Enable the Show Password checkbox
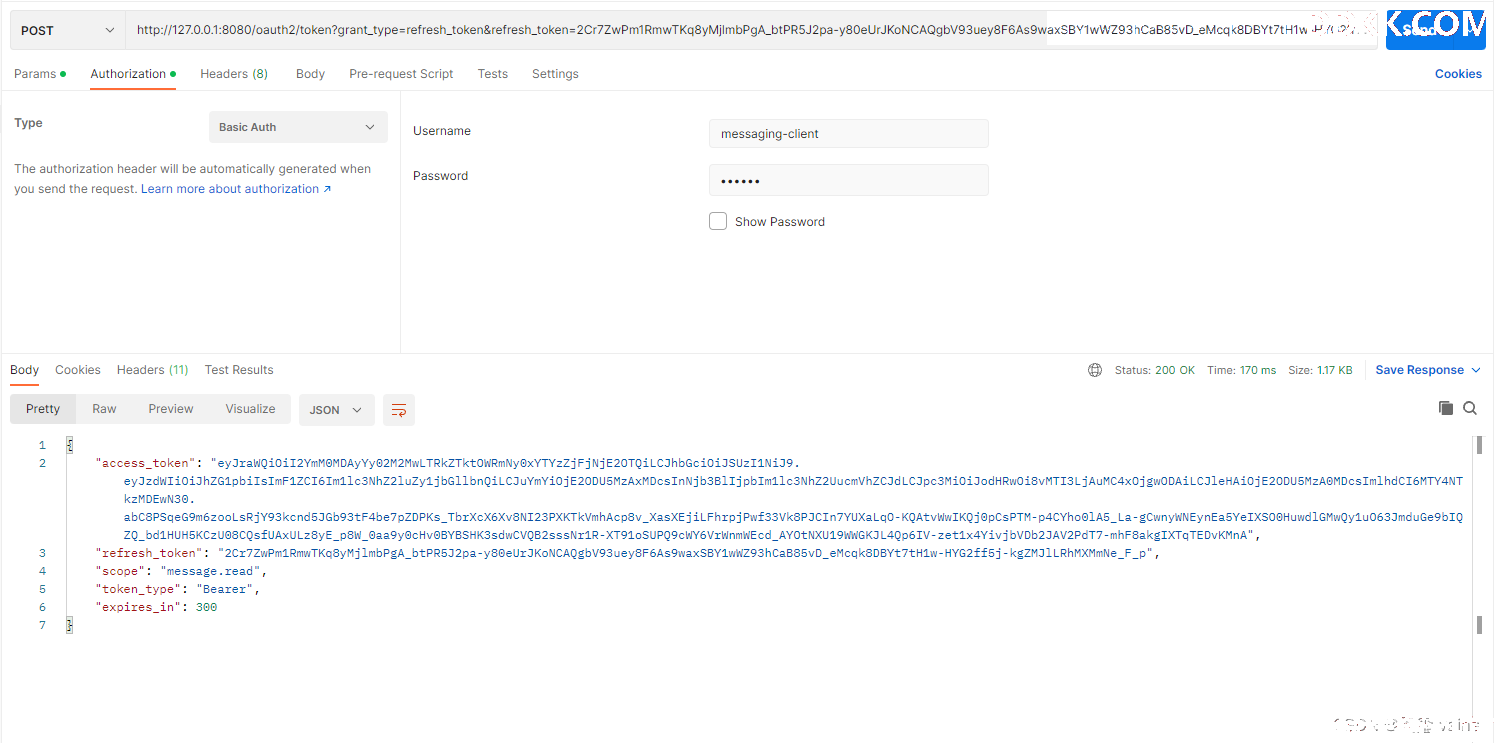The image size is (1495, 743). 718,221
